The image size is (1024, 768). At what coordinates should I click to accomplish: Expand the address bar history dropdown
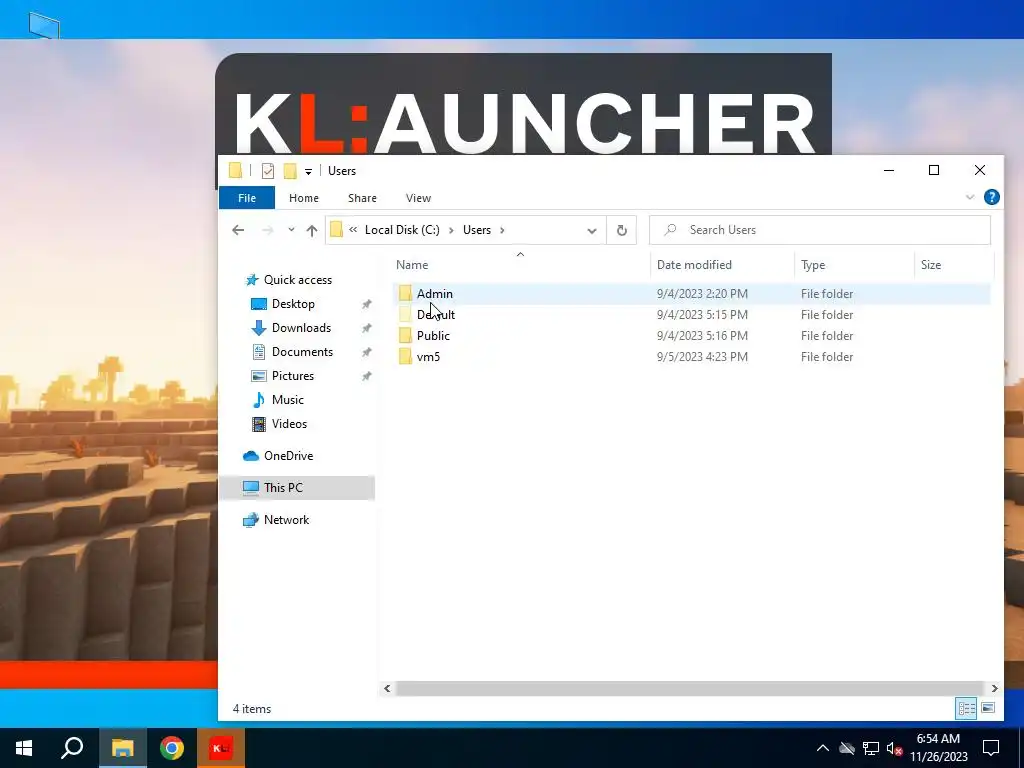coord(592,230)
